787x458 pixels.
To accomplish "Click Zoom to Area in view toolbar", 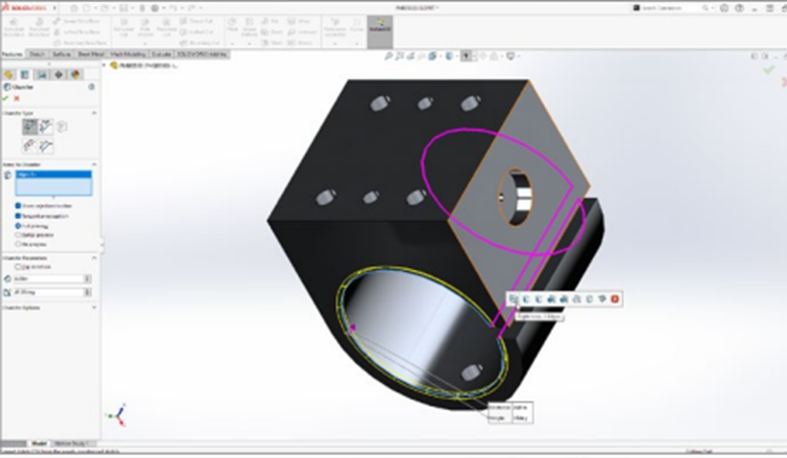I will pyautogui.click(x=400, y=56).
